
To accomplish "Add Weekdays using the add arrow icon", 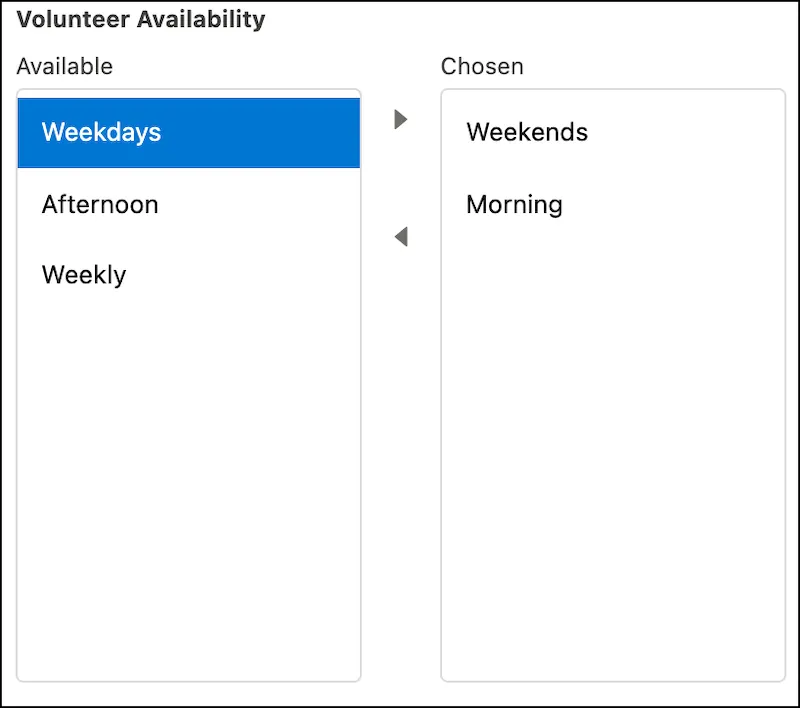I will tap(401, 119).
